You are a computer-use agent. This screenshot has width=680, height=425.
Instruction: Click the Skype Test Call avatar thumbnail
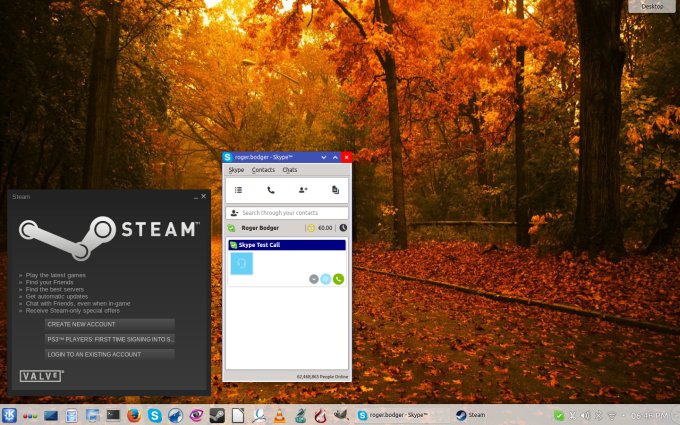242,263
